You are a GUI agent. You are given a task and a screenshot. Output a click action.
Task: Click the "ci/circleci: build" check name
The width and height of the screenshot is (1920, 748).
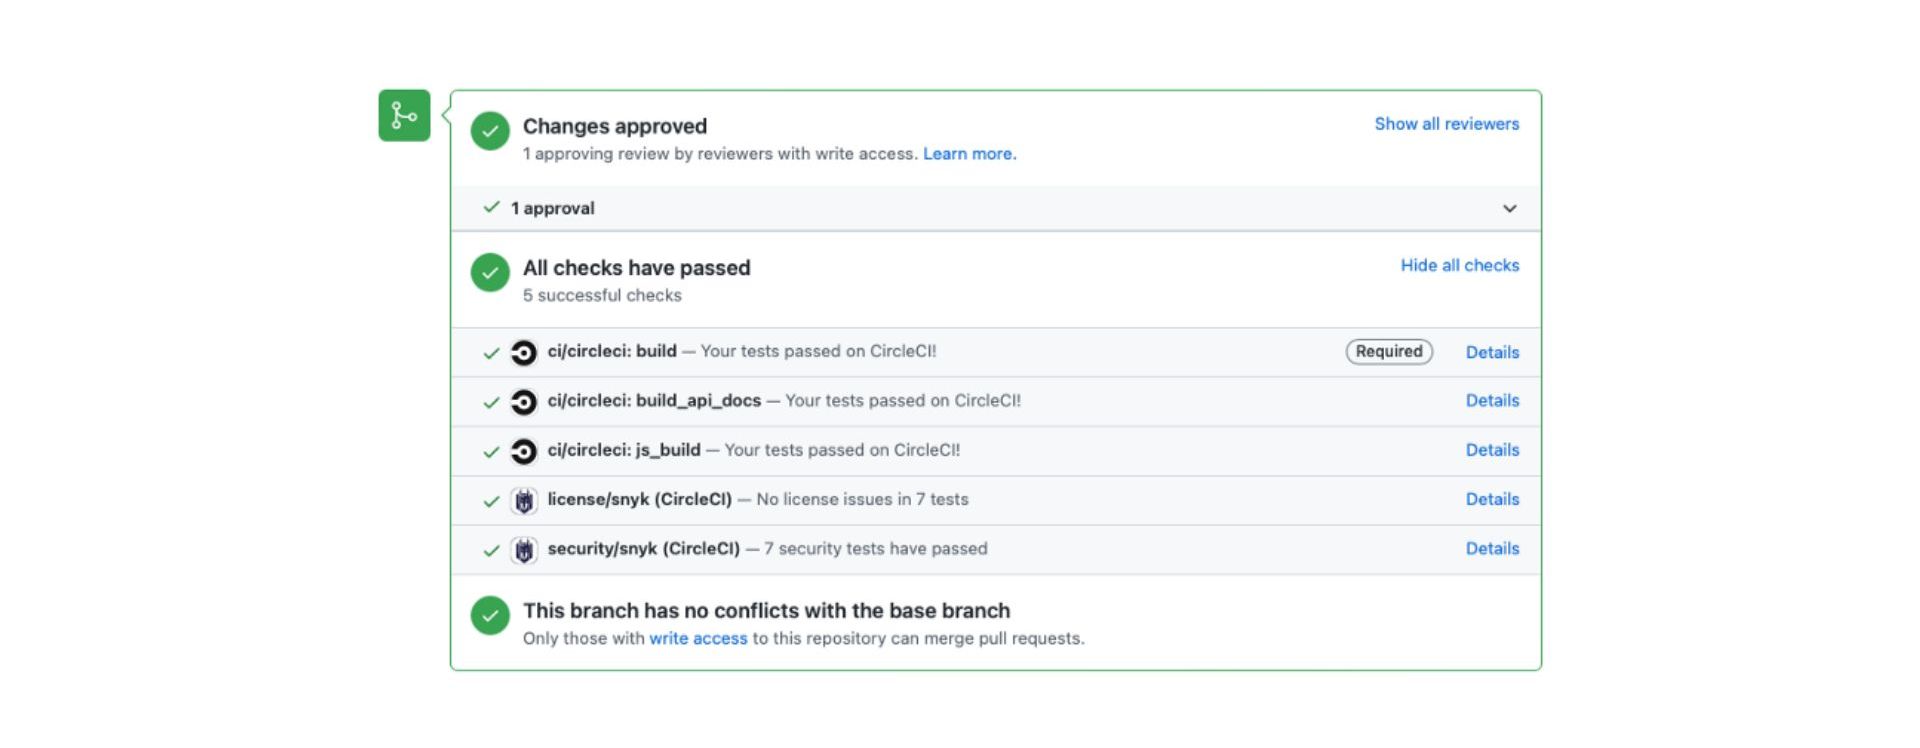(x=612, y=351)
